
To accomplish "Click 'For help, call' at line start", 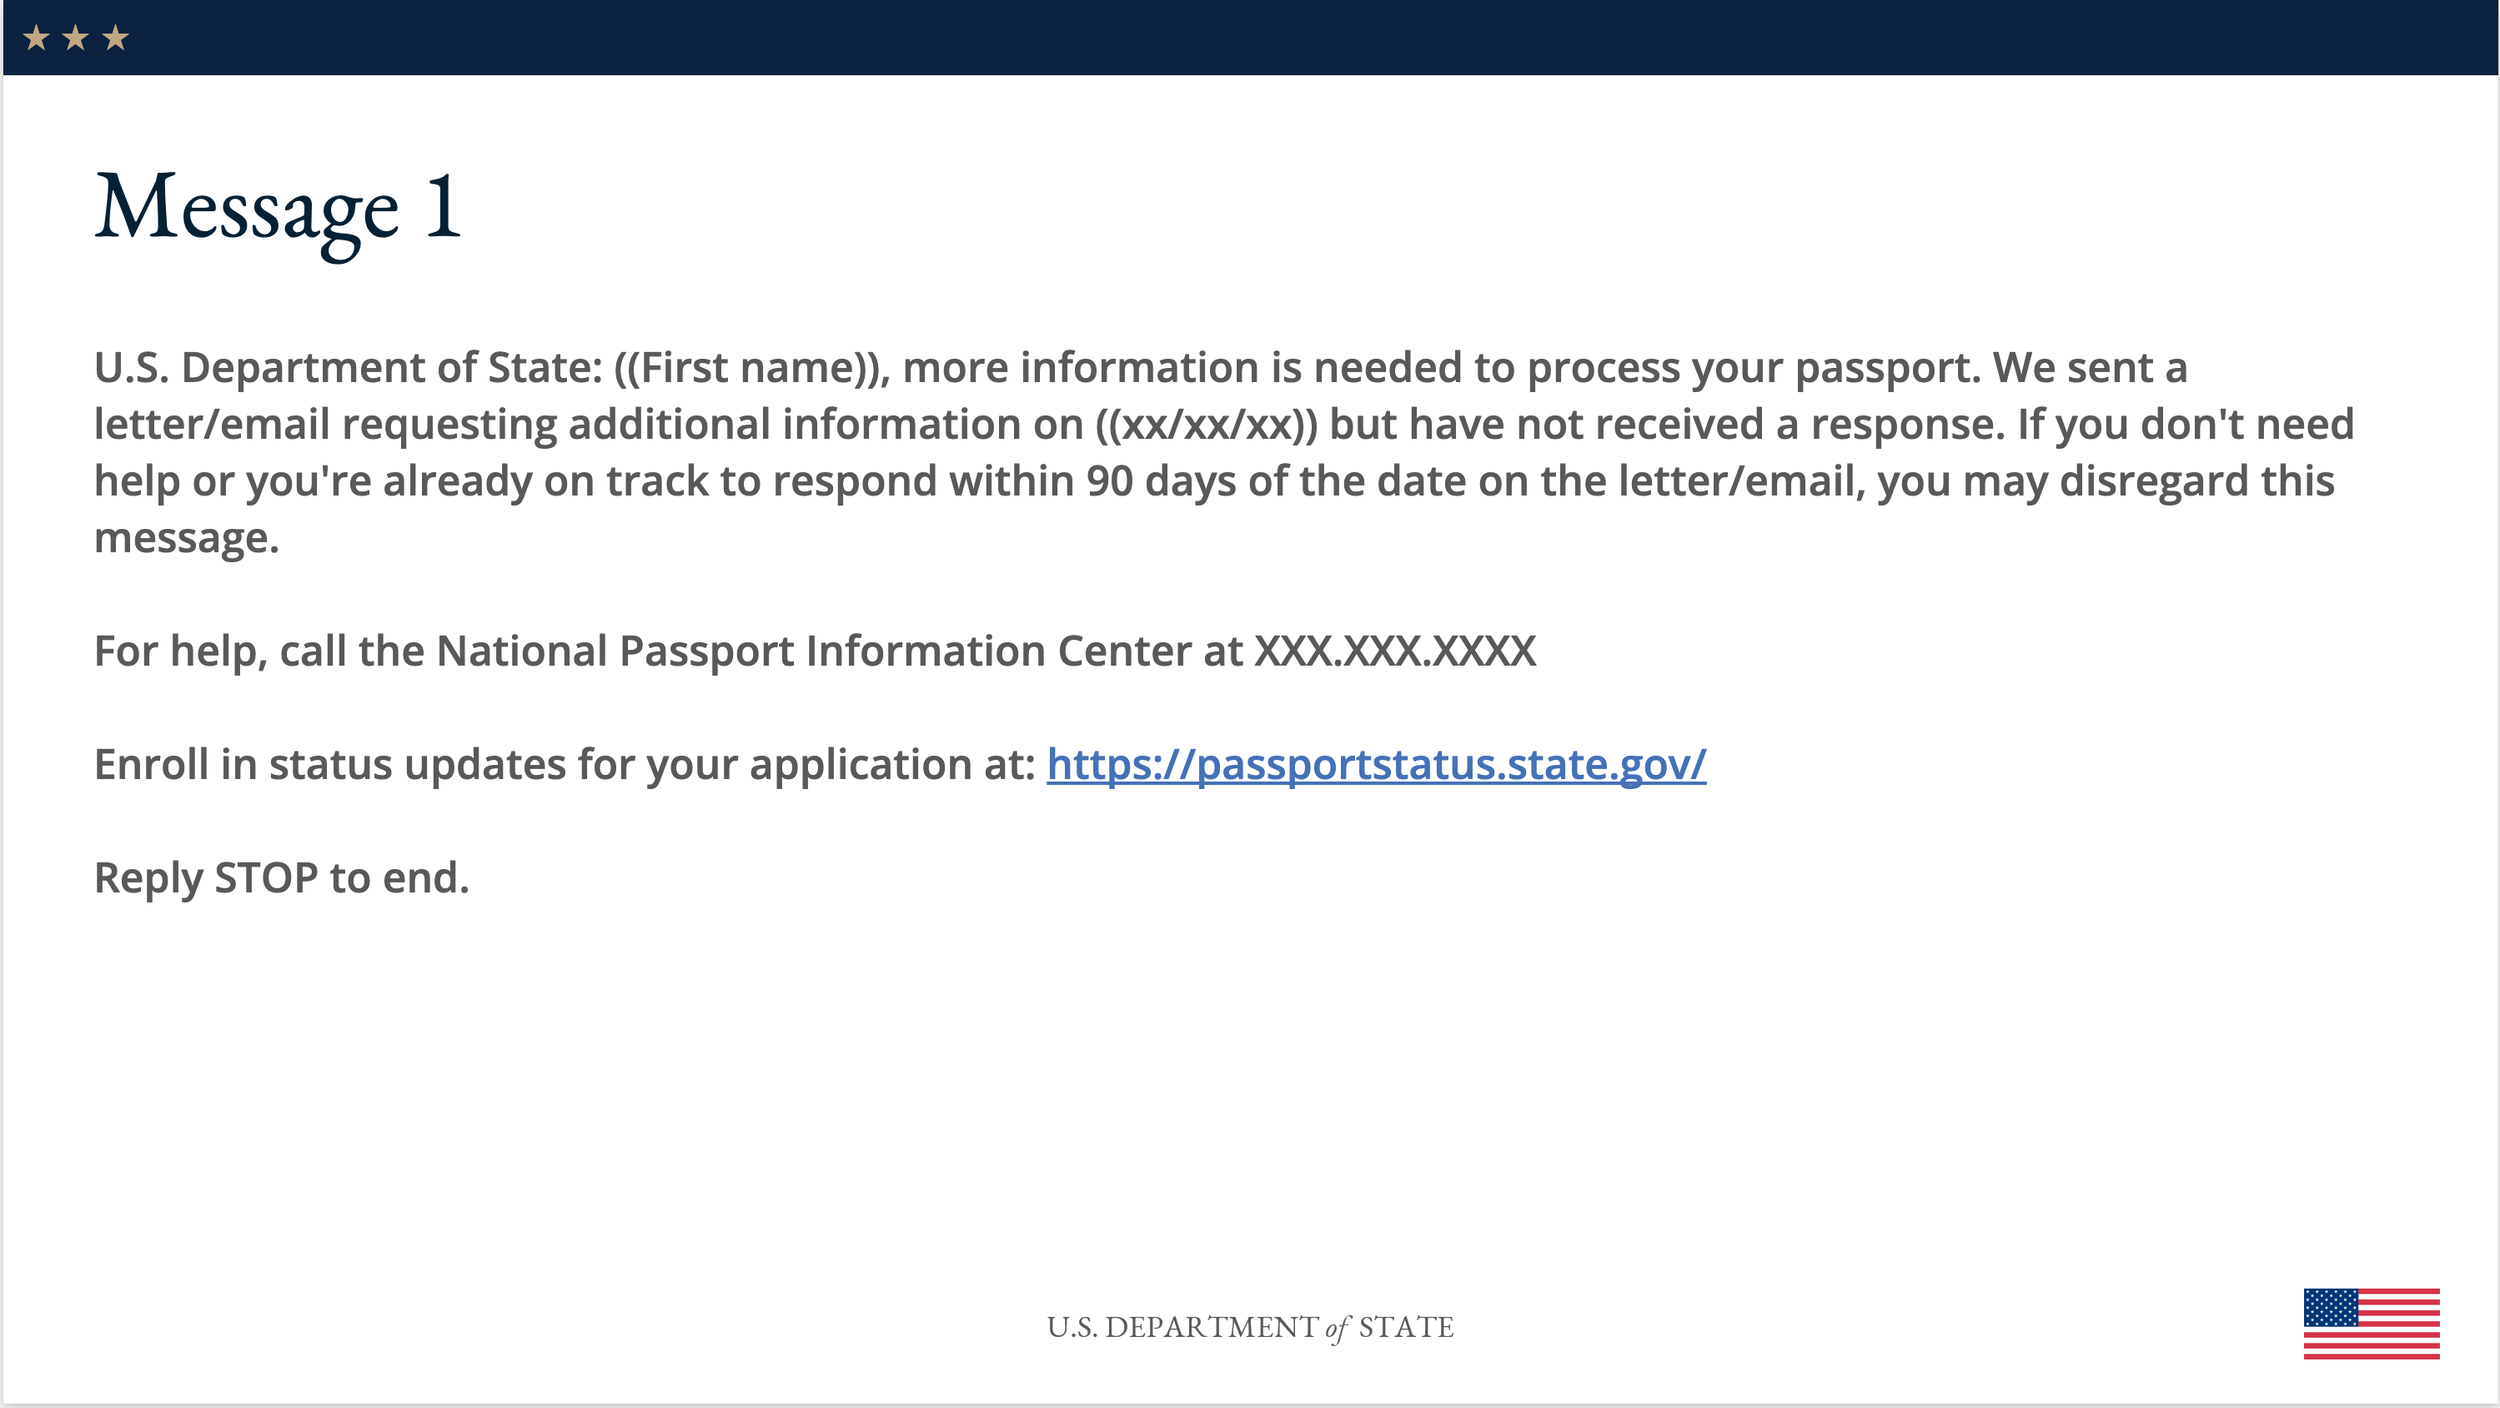I will [221, 652].
